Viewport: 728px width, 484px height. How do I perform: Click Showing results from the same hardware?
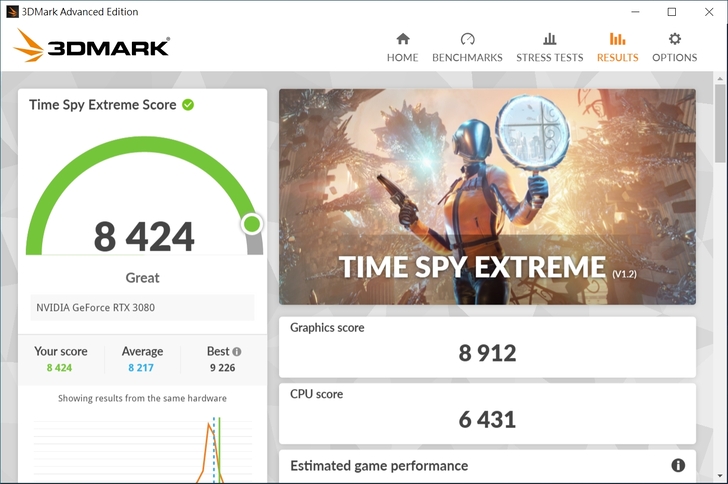(142, 398)
